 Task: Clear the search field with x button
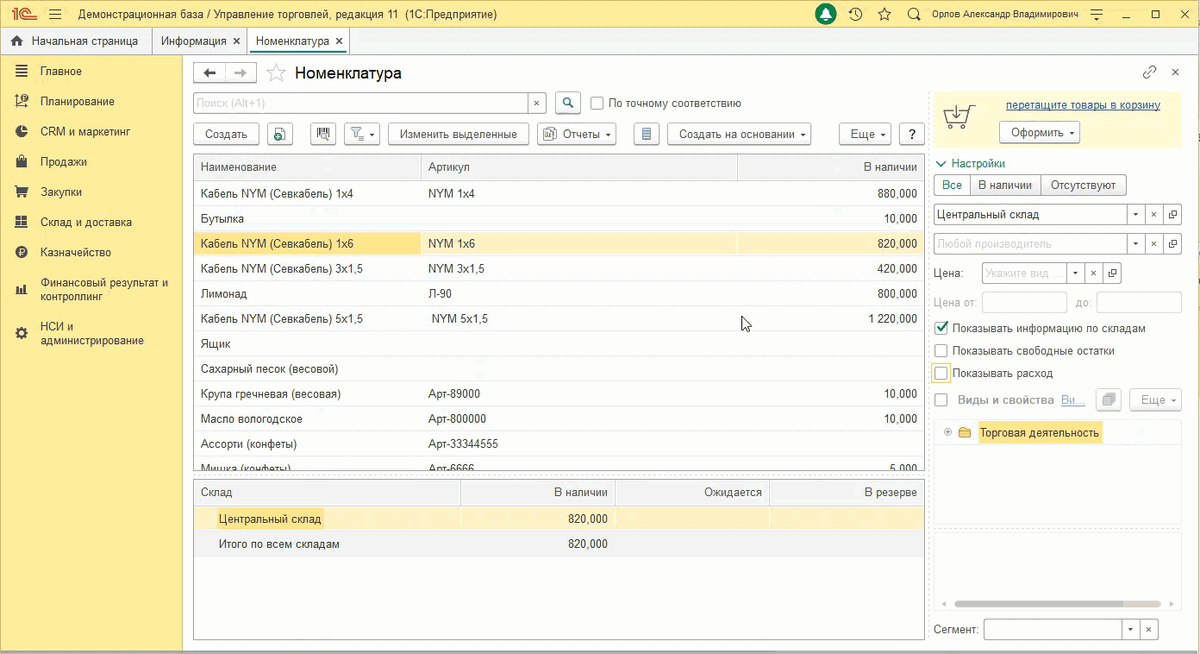[537, 103]
